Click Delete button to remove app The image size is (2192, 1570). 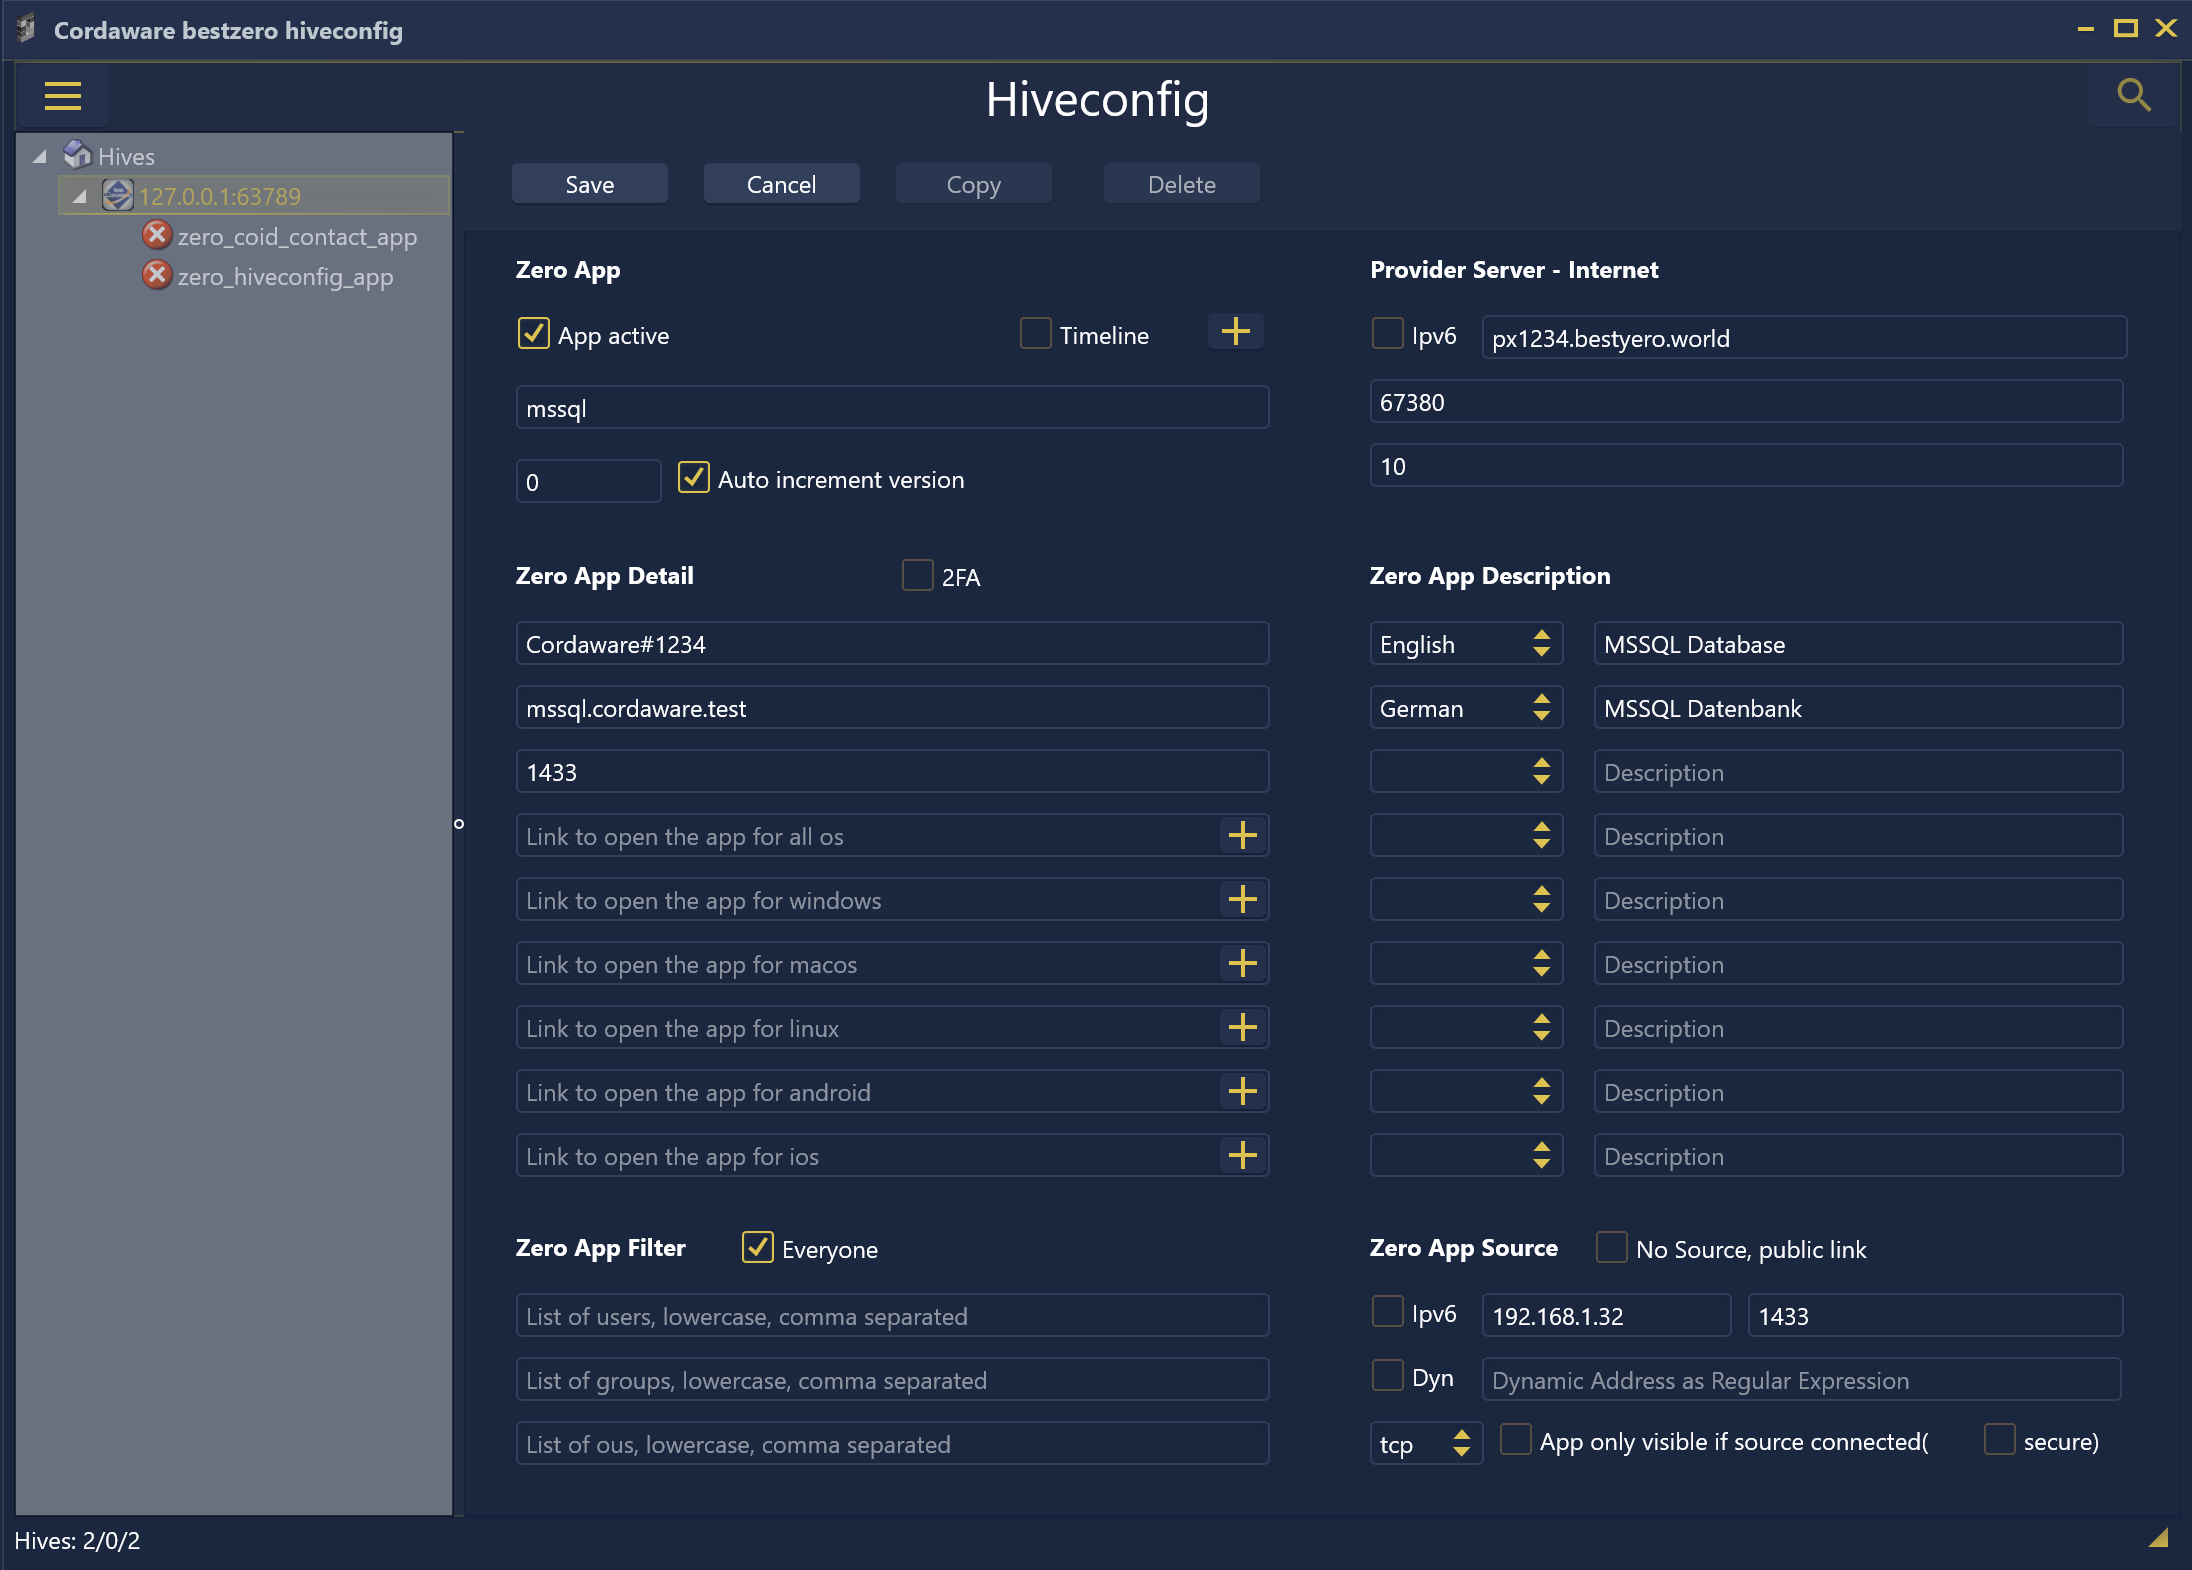click(x=1179, y=184)
